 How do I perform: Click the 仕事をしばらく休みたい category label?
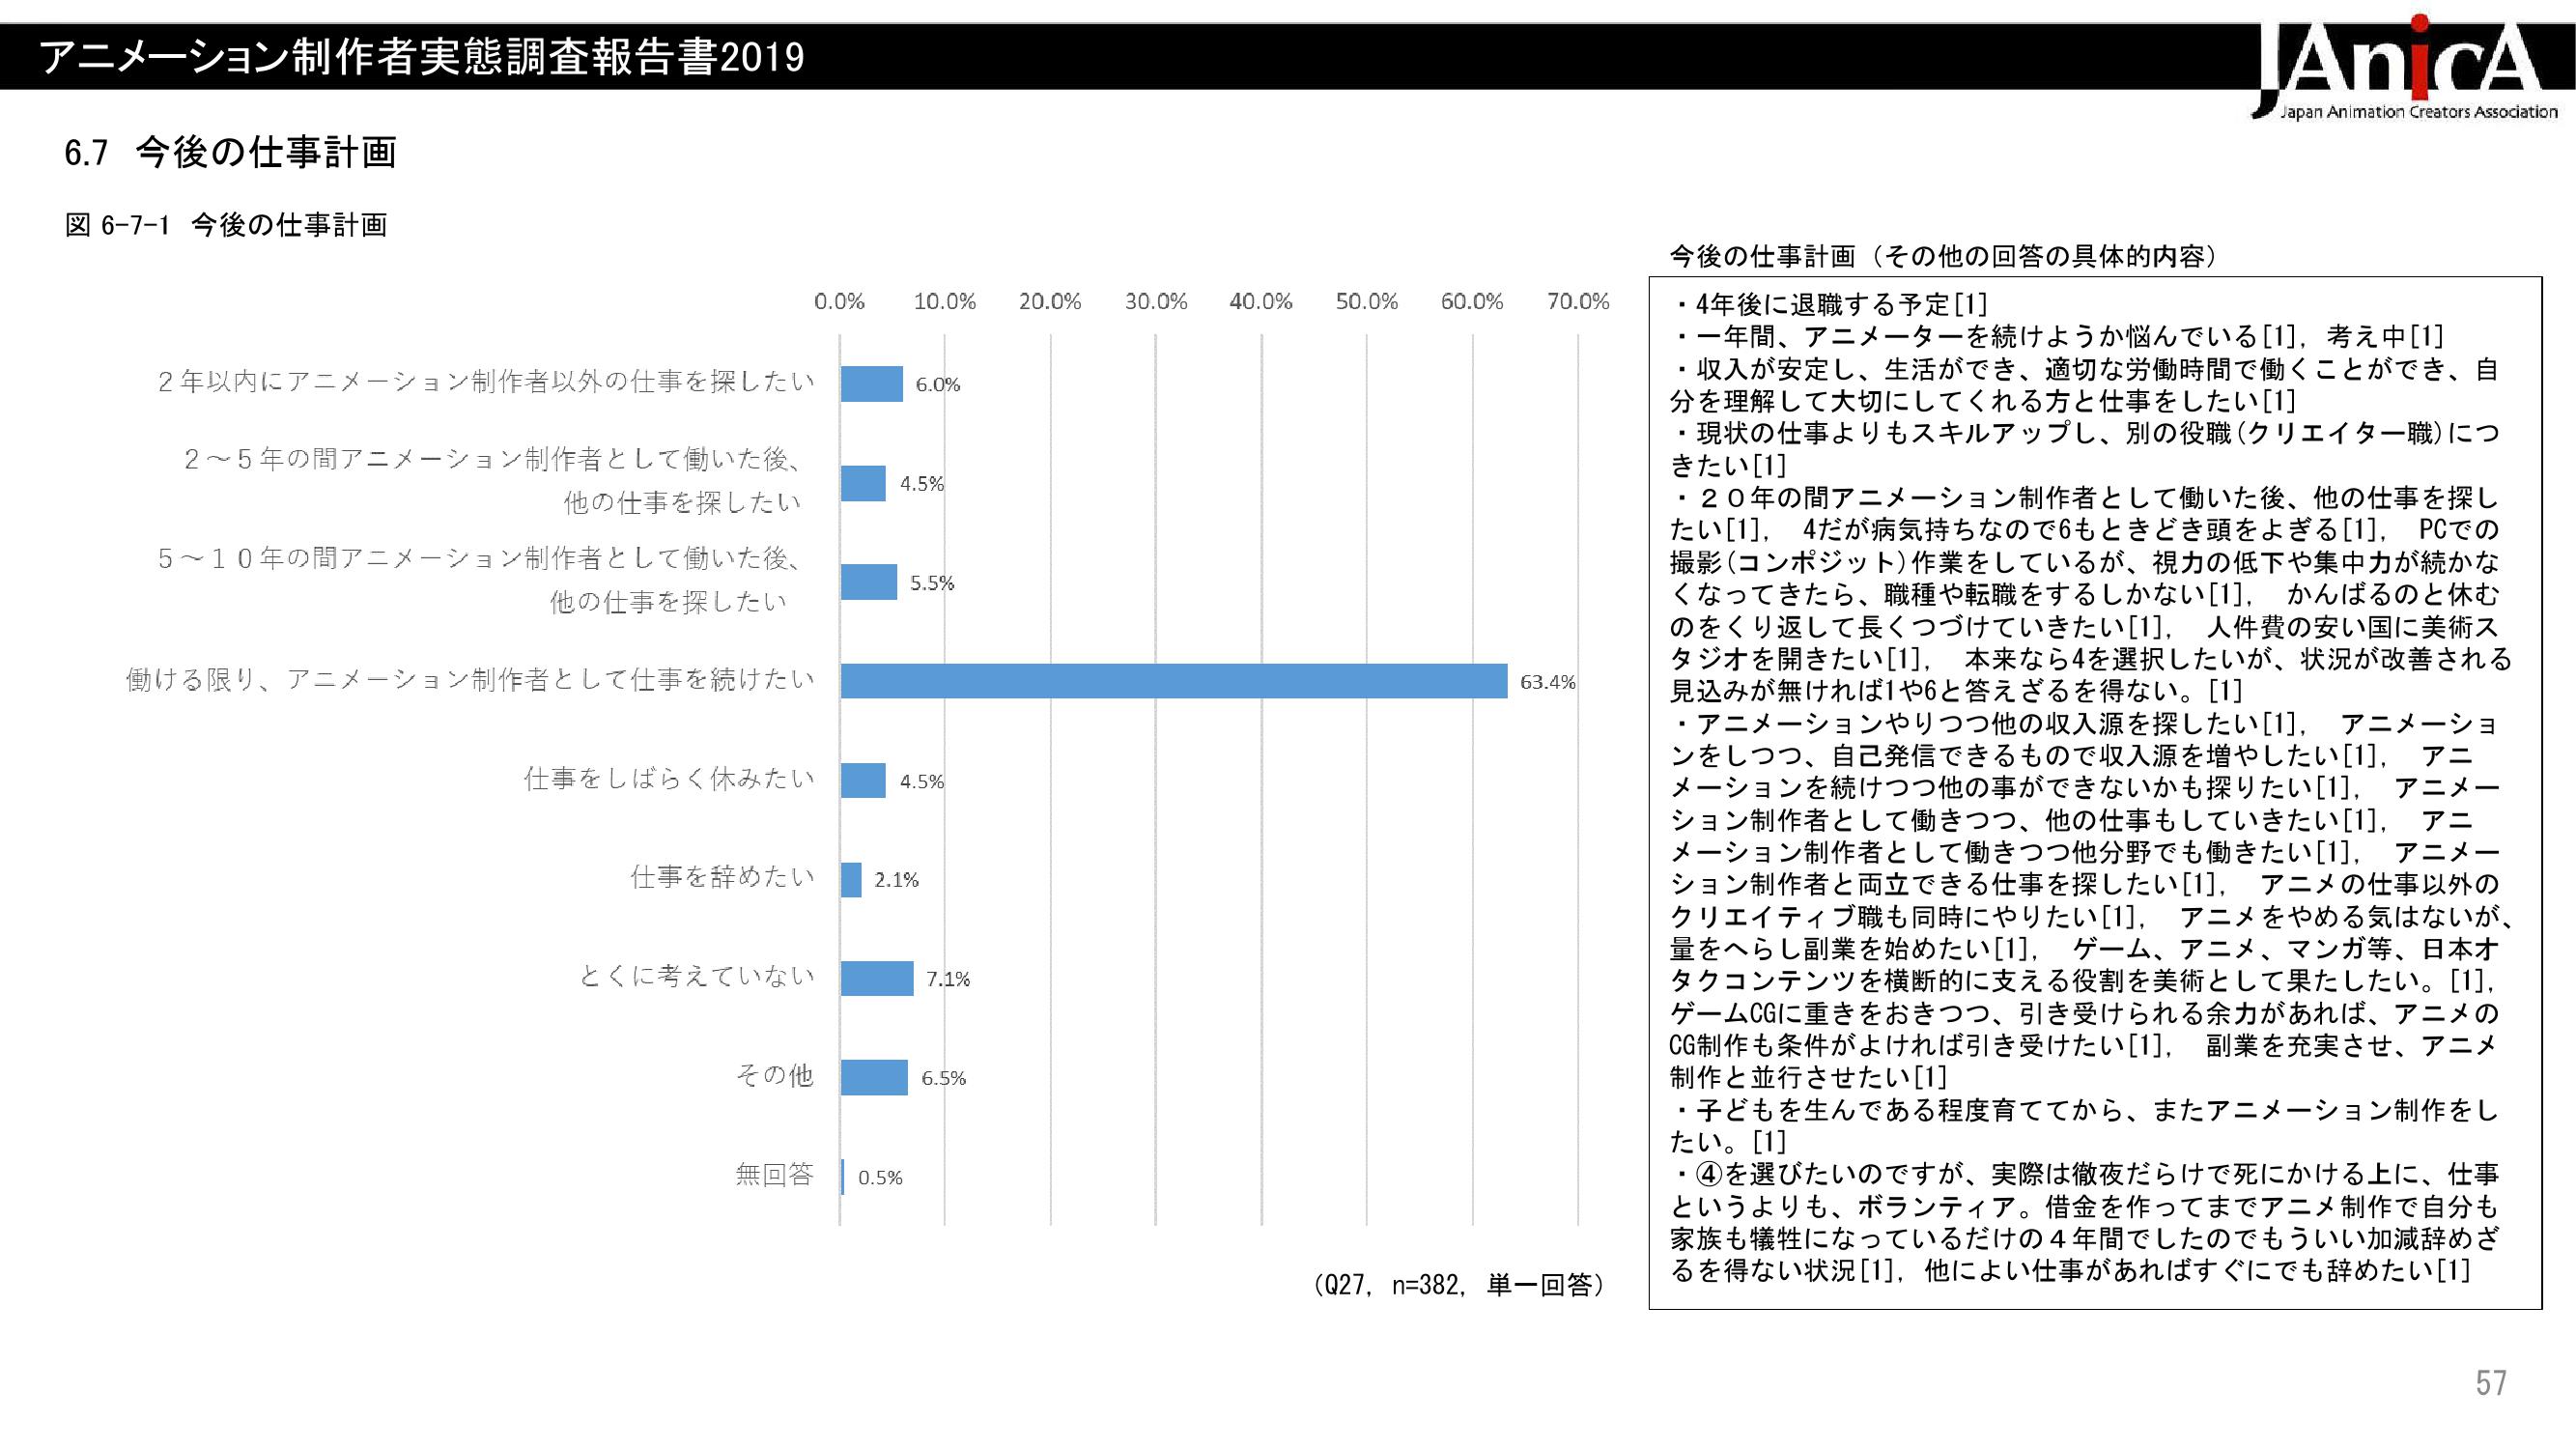669,779
